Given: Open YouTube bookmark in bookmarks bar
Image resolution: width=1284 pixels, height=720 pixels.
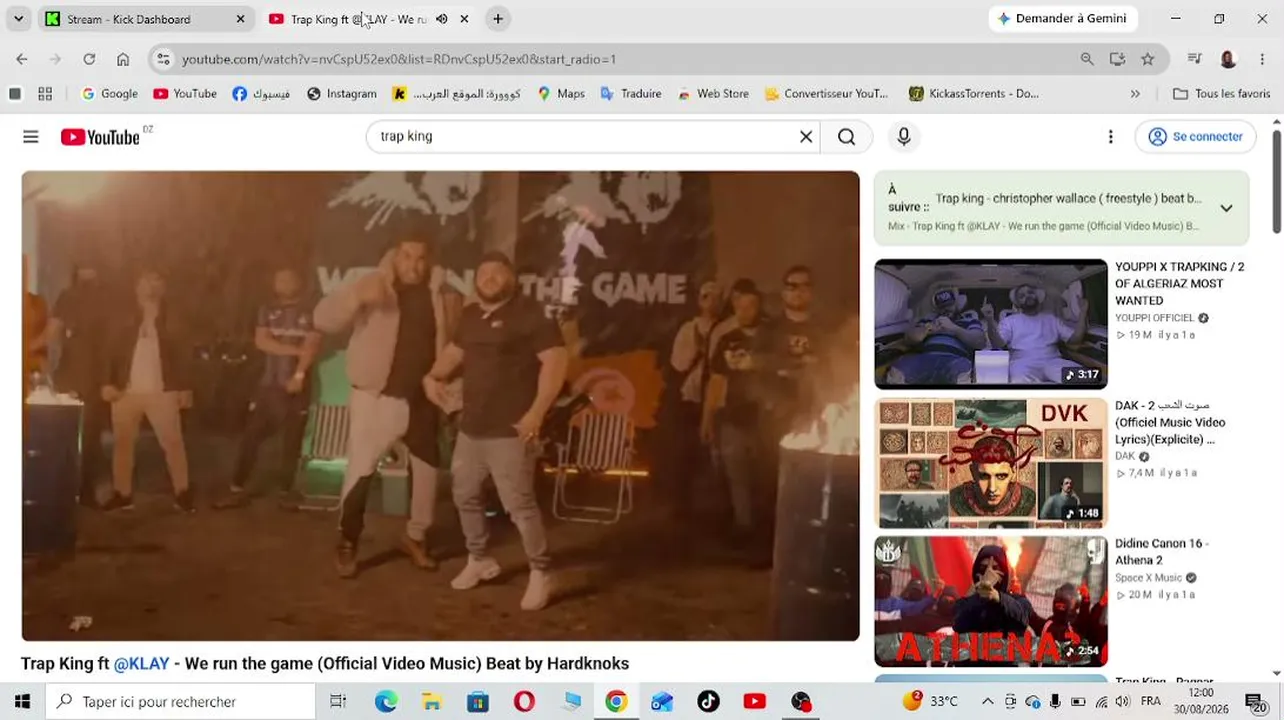Looking at the screenshot, I should 185,94.
